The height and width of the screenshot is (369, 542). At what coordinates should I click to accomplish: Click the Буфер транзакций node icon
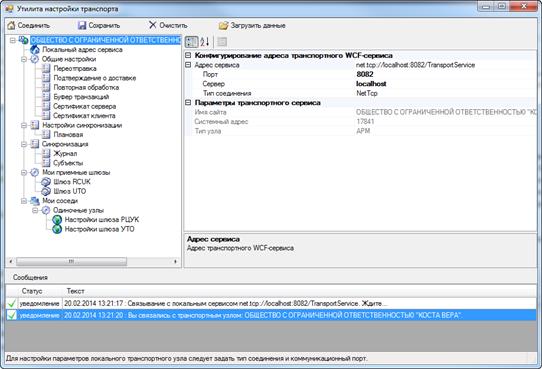(46, 97)
